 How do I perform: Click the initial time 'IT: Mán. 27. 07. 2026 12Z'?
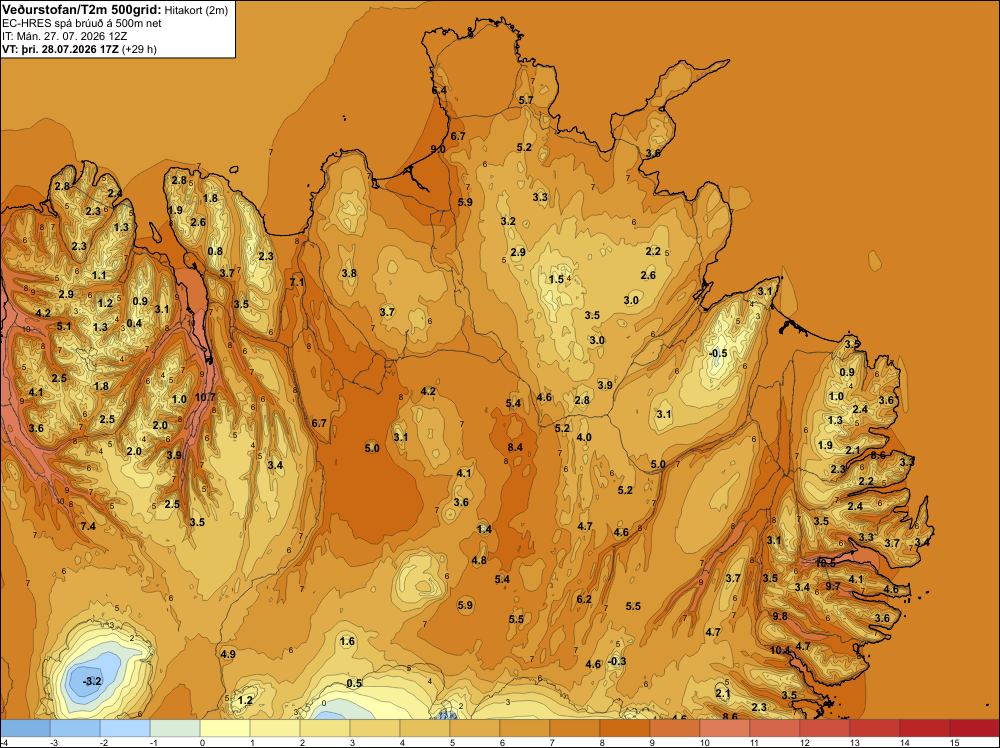pyautogui.click(x=64, y=36)
